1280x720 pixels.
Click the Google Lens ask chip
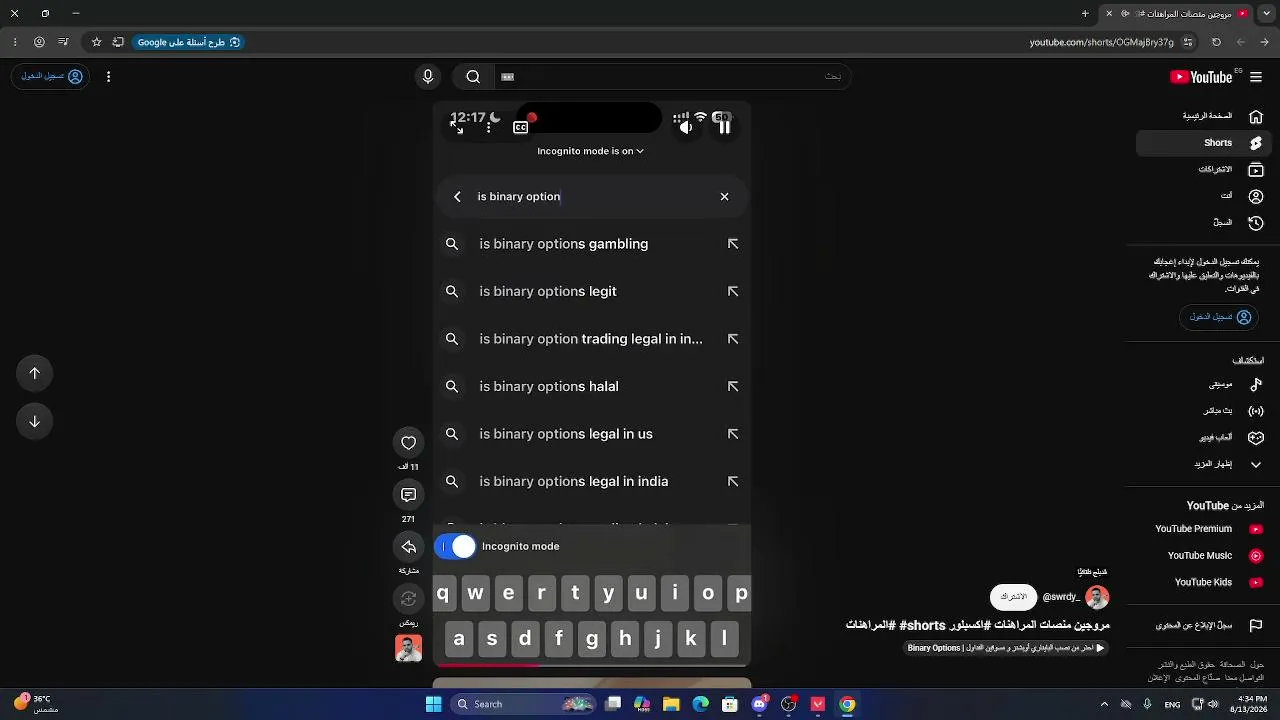click(189, 42)
